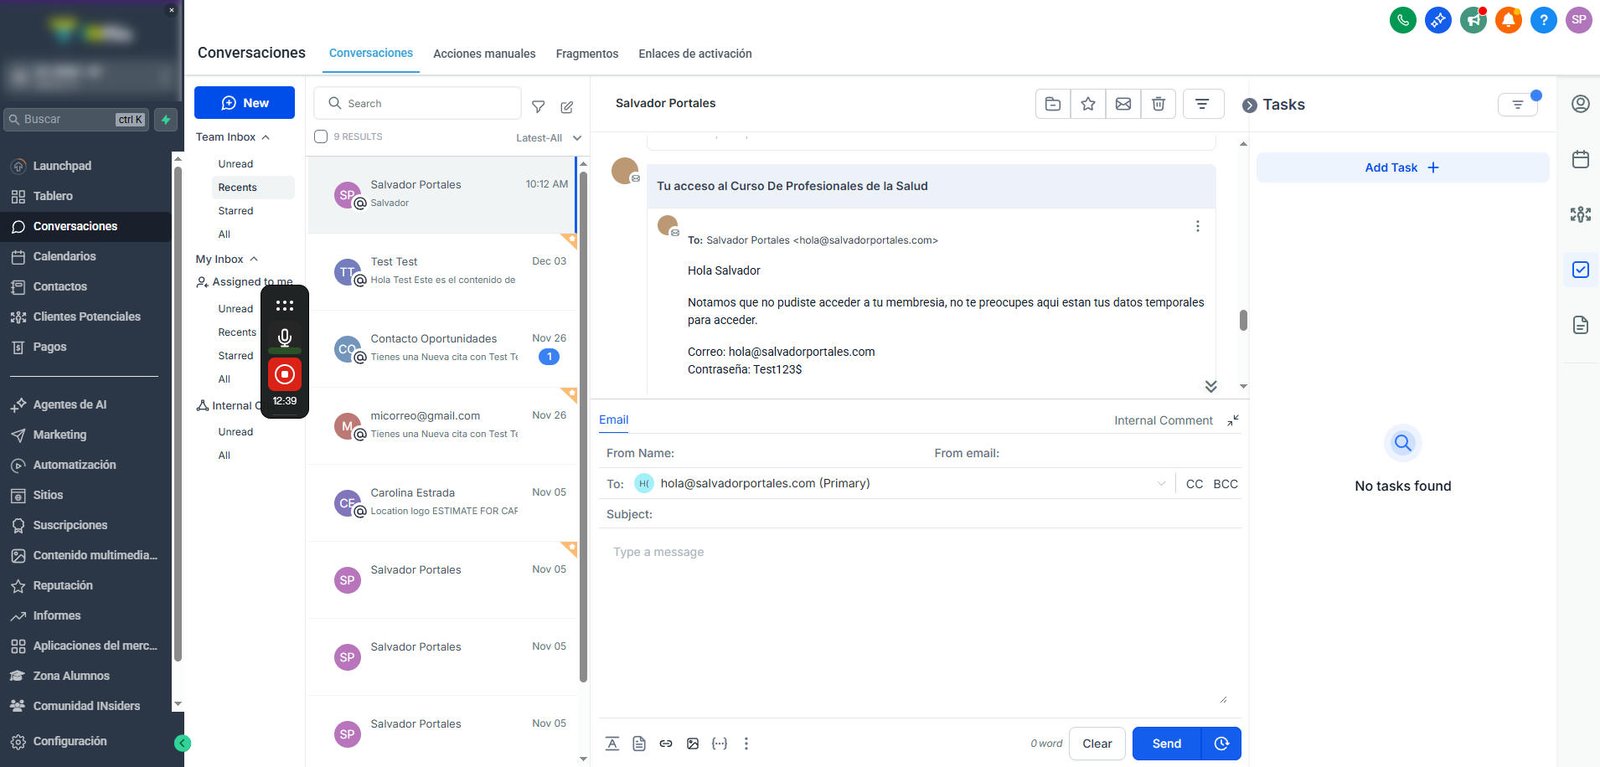
Task: Clear the message composer
Action: [x=1097, y=744]
